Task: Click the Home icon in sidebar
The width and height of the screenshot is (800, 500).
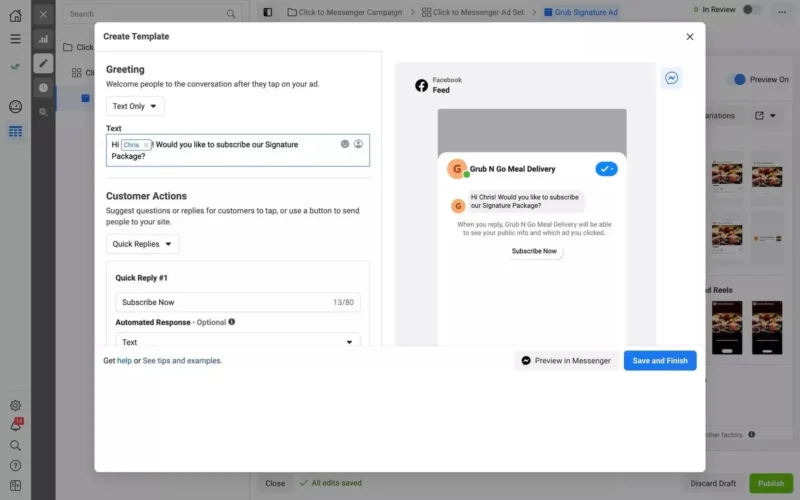Action: point(15,16)
